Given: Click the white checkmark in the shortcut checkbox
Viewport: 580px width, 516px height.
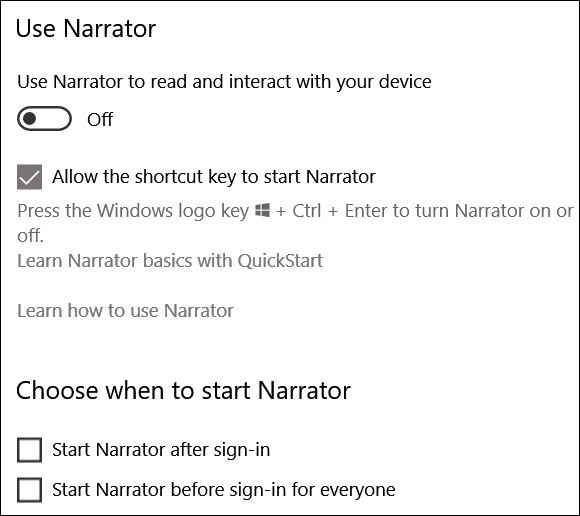Looking at the screenshot, I should 30,178.
